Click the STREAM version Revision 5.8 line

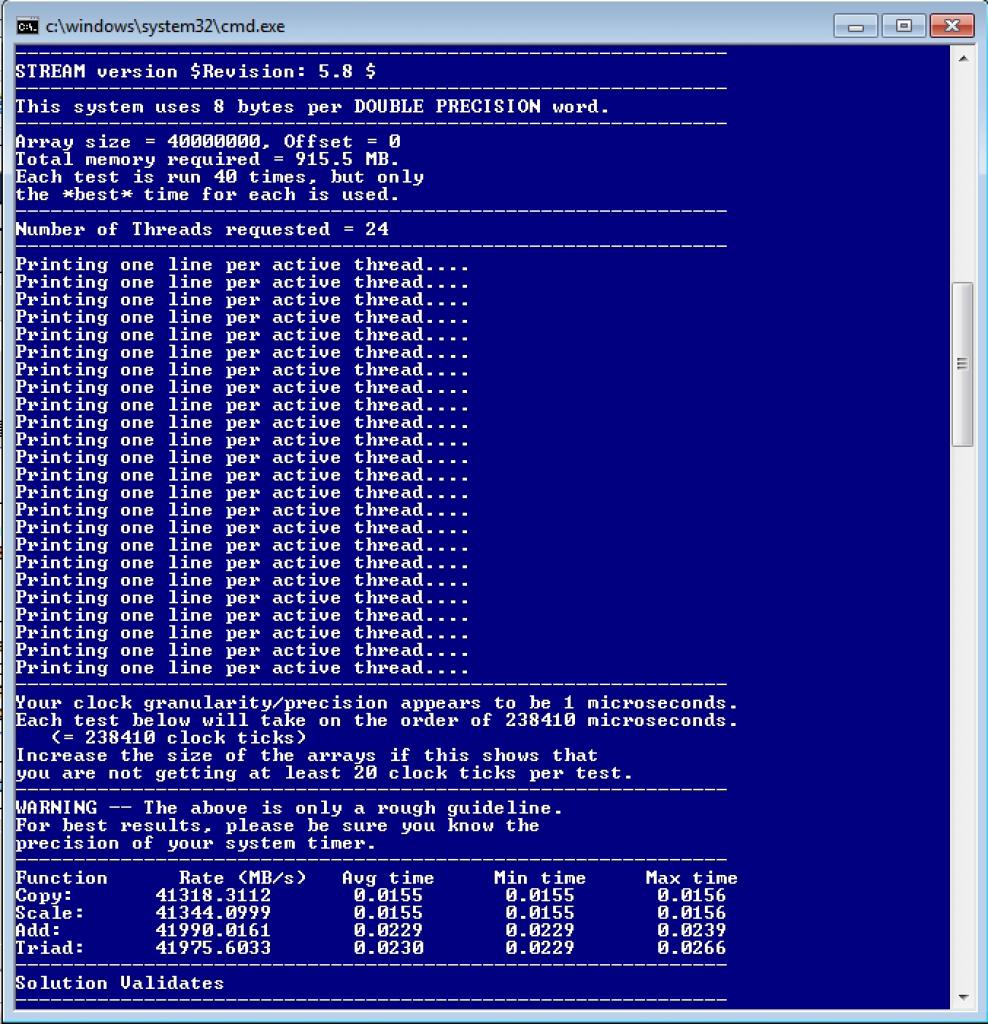[196, 71]
